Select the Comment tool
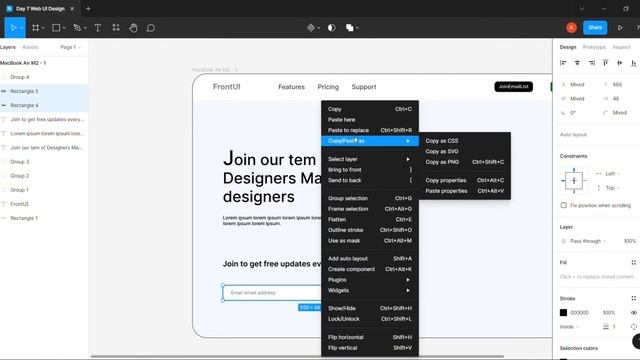 [x=151, y=28]
